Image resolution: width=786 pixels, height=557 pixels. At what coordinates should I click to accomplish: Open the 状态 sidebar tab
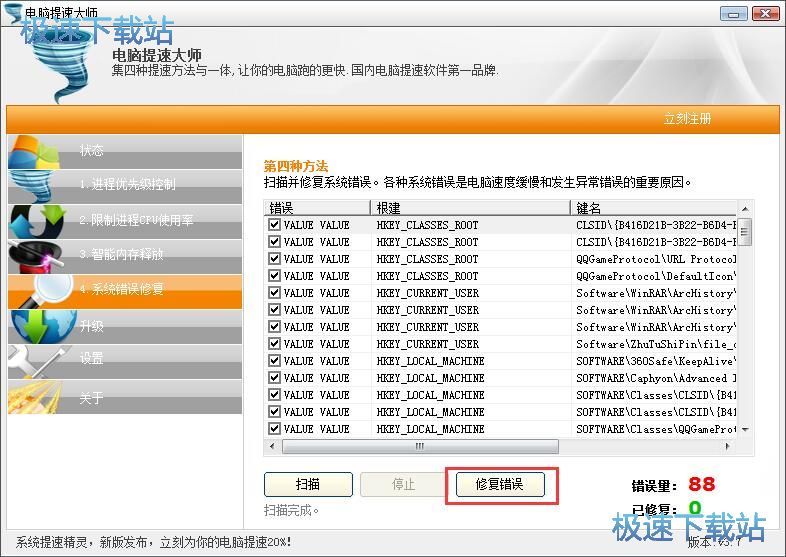pos(124,152)
